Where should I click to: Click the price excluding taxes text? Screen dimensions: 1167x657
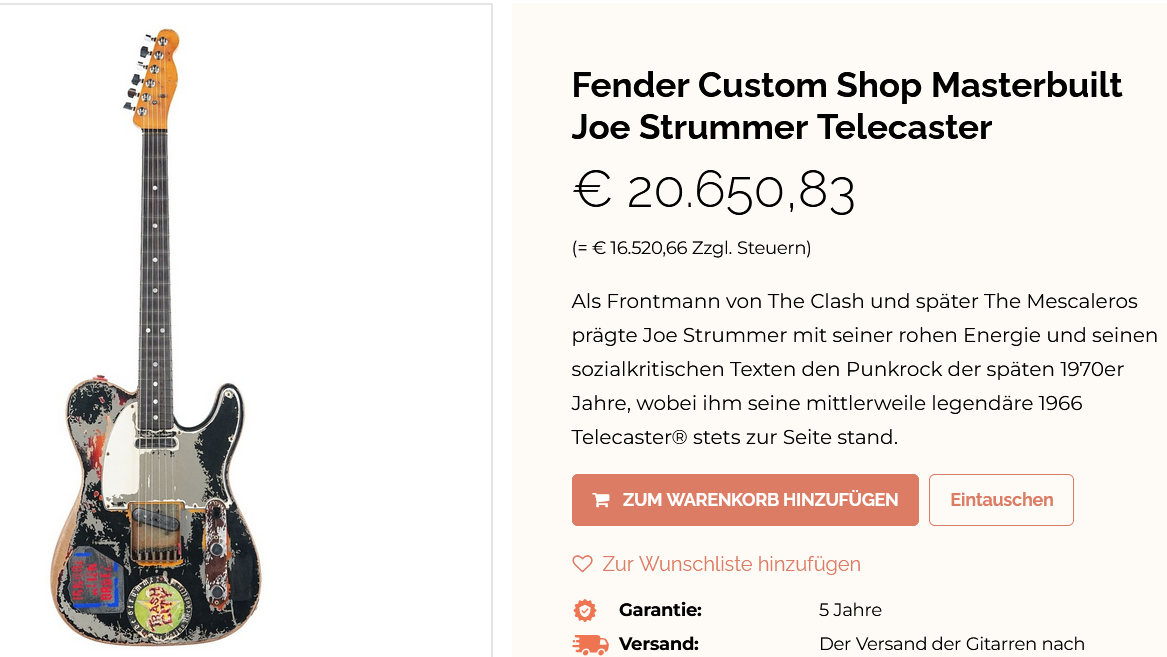[691, 248]
